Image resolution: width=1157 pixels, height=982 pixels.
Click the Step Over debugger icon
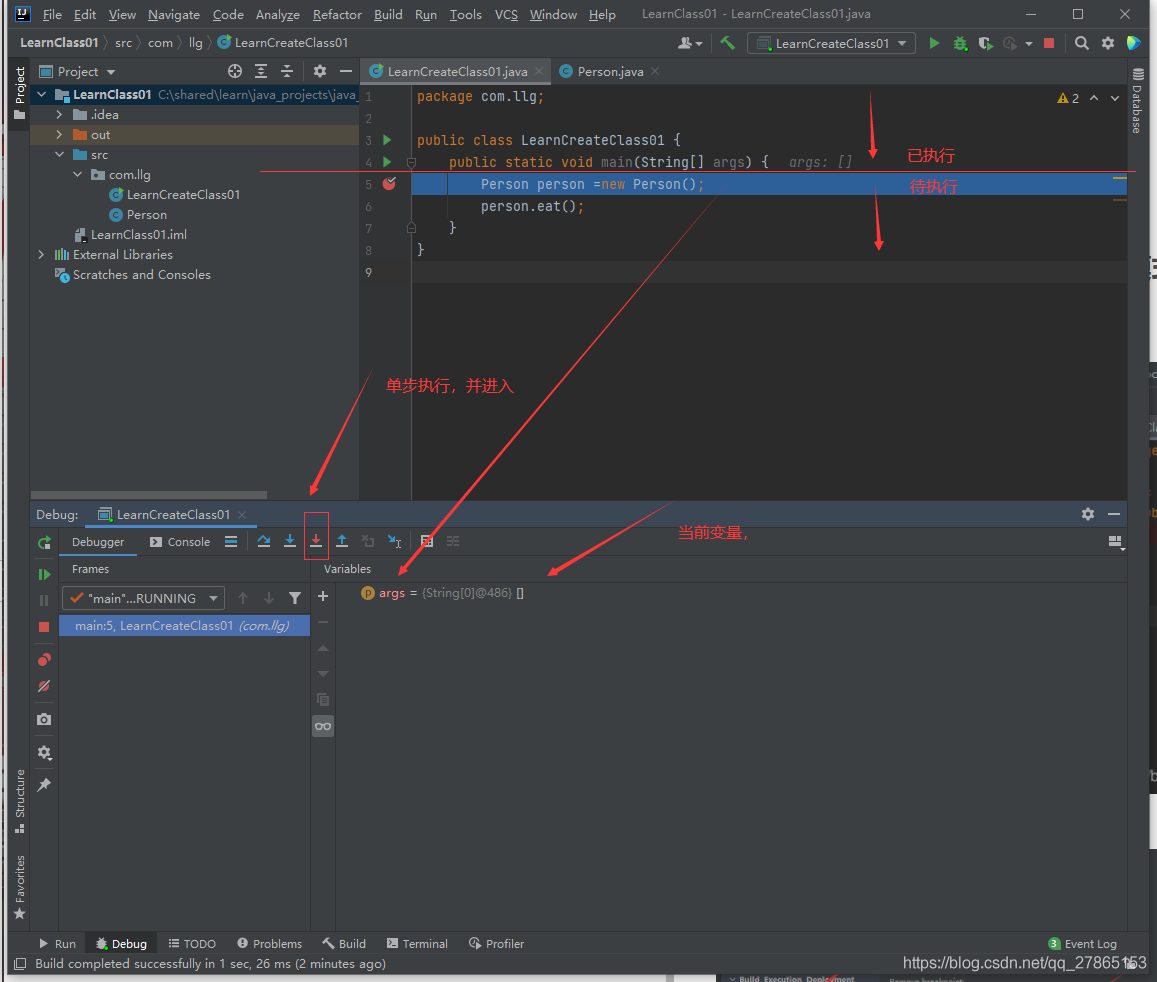(x=264, y=541)
